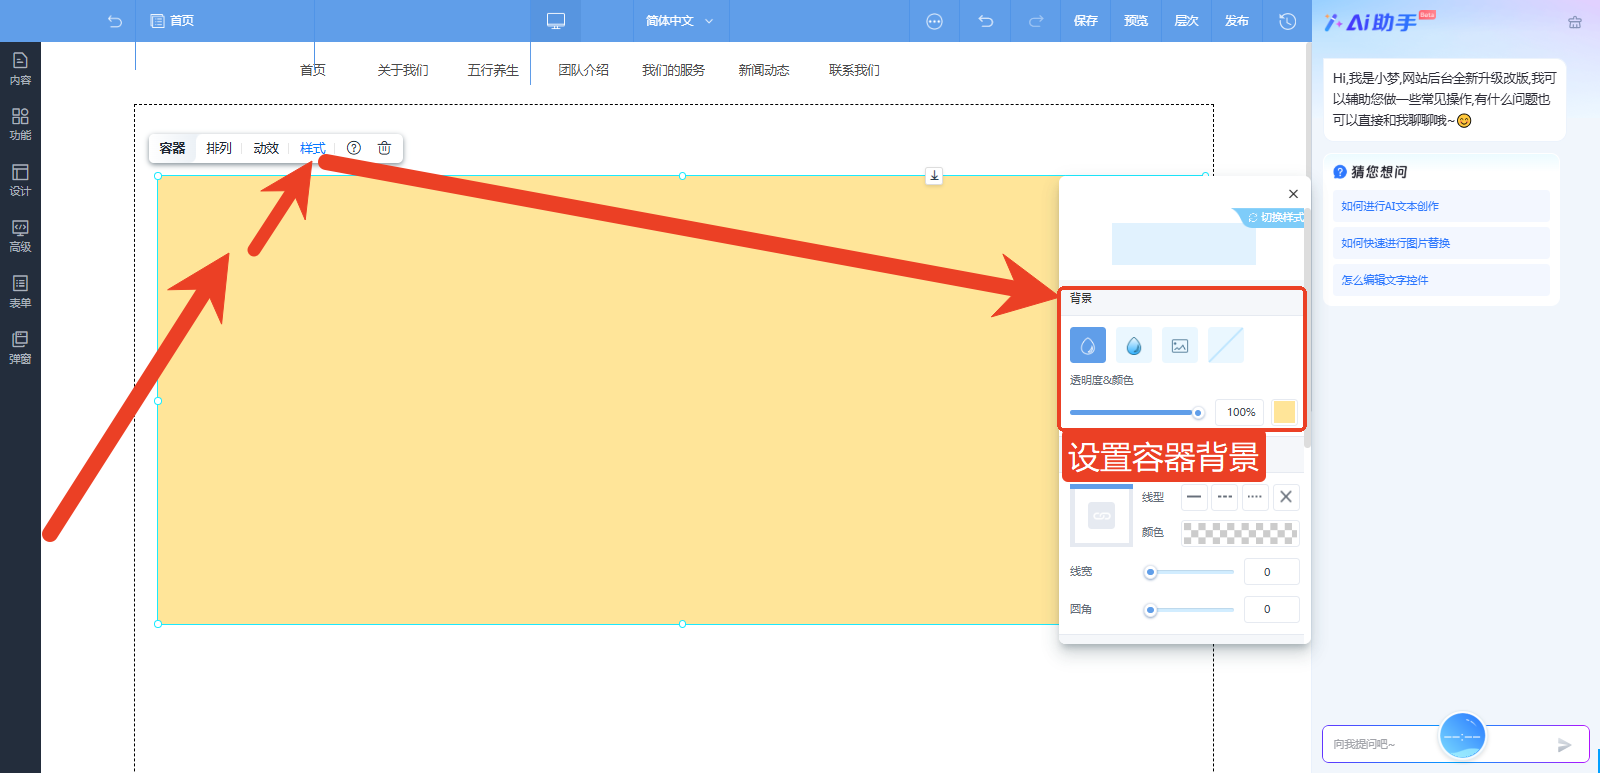Open the 层次 layers panel
The image size is (1600, 773).
click(x=1186, y=21)
